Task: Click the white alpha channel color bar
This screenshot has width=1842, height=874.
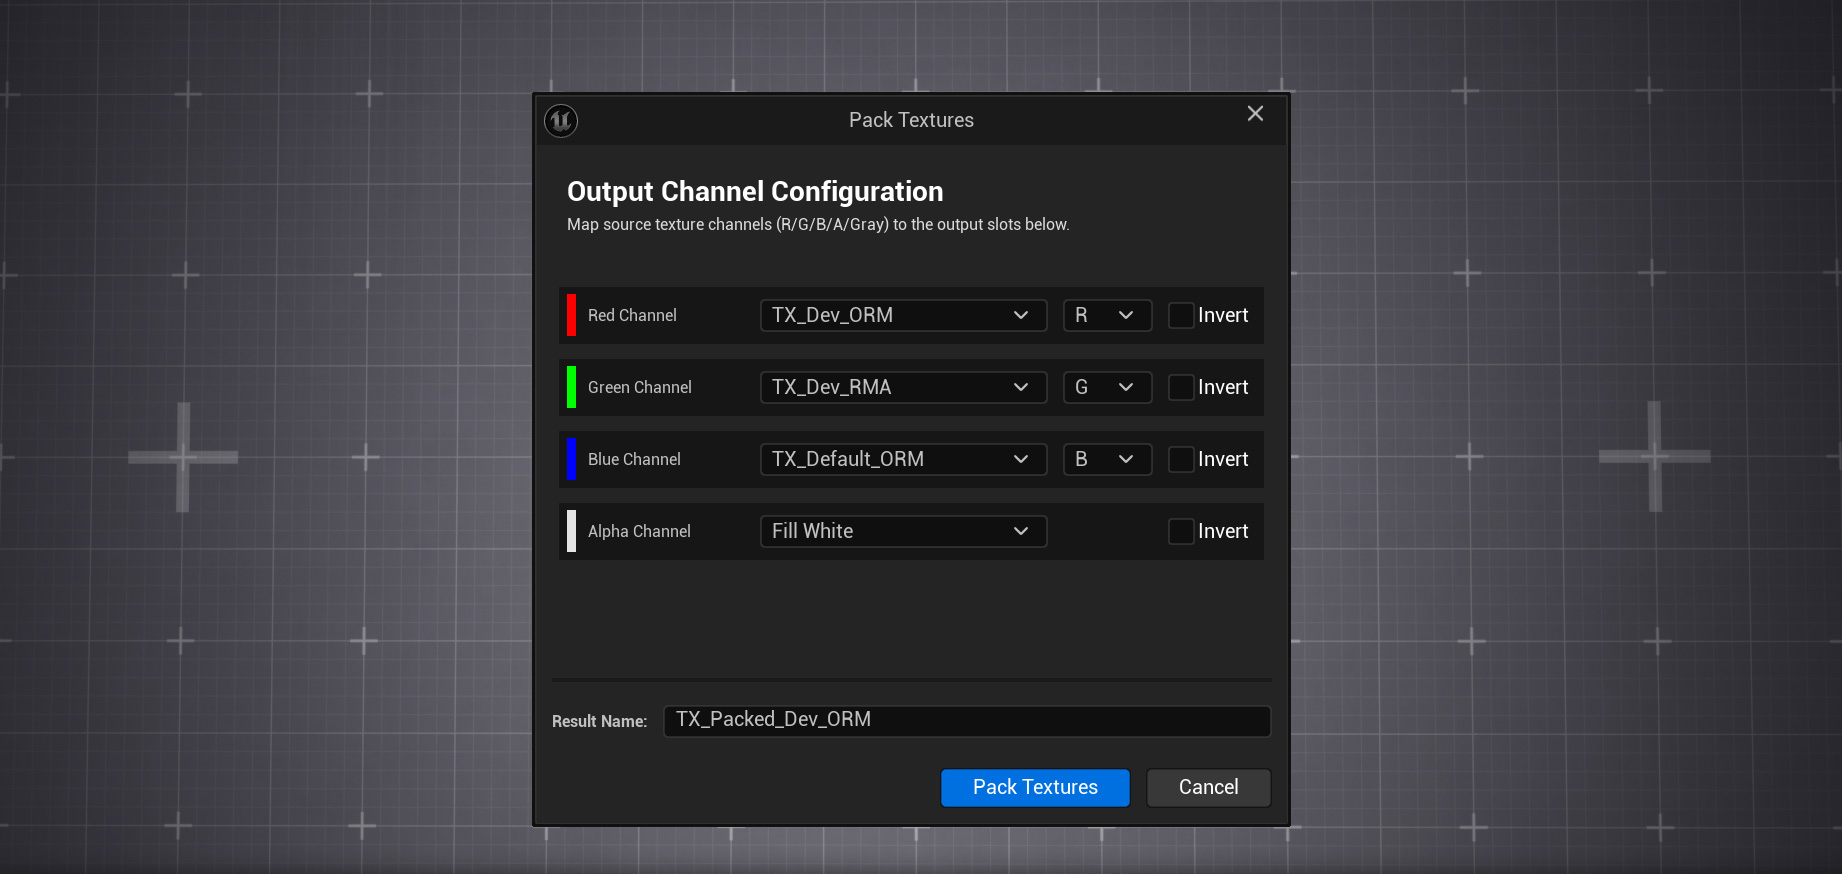Action: point(571,531)
